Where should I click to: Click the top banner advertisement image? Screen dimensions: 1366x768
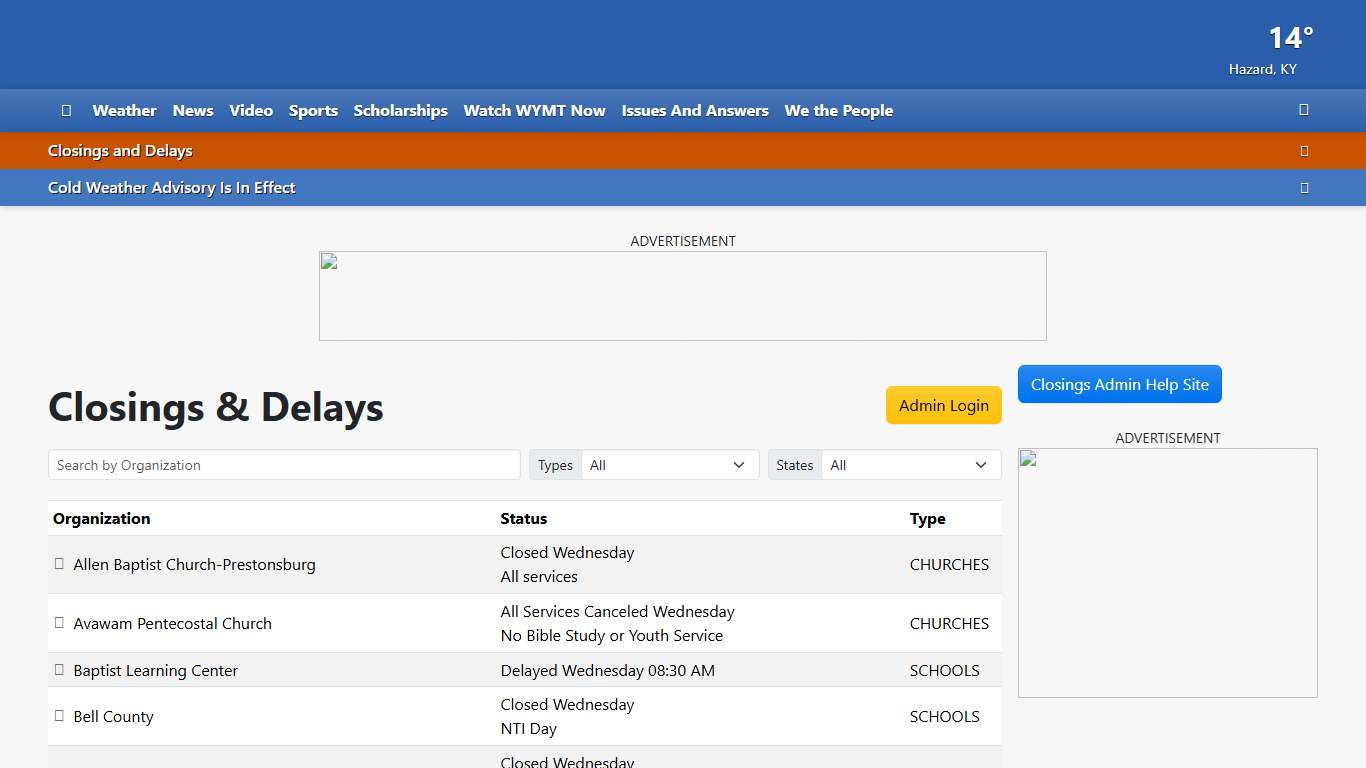coord(682,296)
